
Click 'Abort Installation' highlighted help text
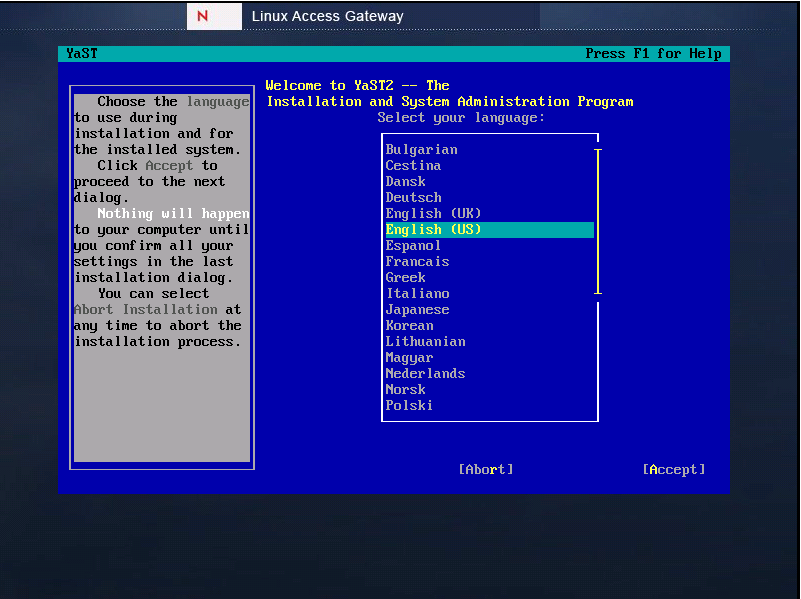[146, 310]
